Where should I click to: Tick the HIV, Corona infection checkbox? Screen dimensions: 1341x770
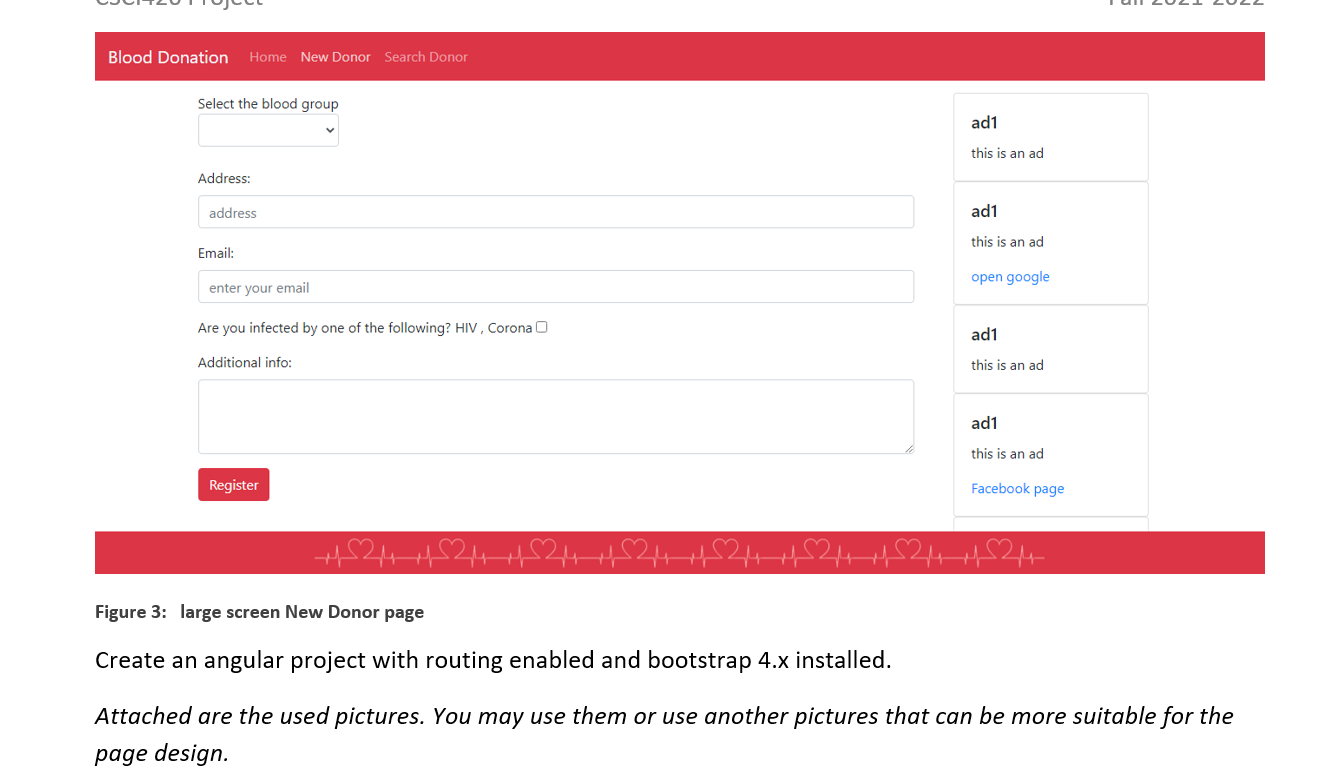(542, 327)
